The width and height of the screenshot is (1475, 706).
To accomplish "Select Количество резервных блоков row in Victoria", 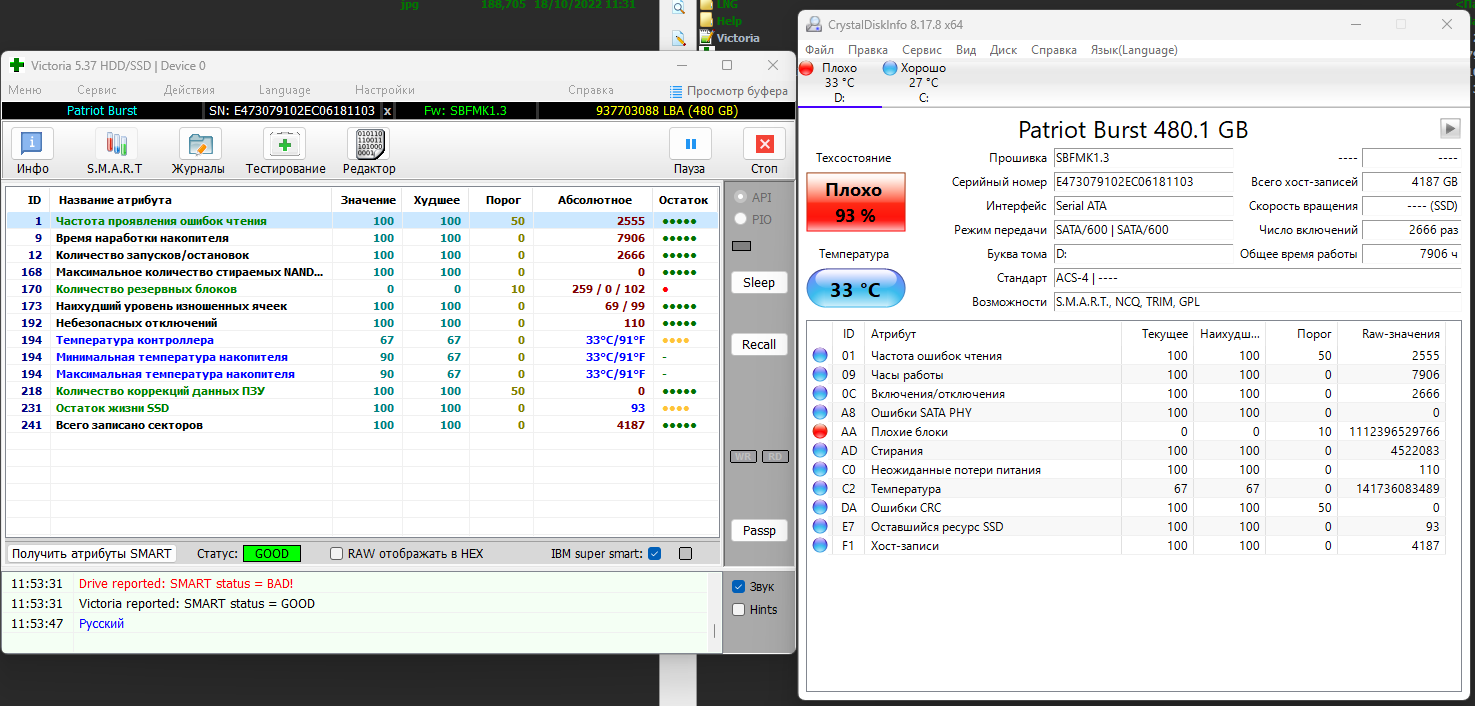I will click(362, 289).
